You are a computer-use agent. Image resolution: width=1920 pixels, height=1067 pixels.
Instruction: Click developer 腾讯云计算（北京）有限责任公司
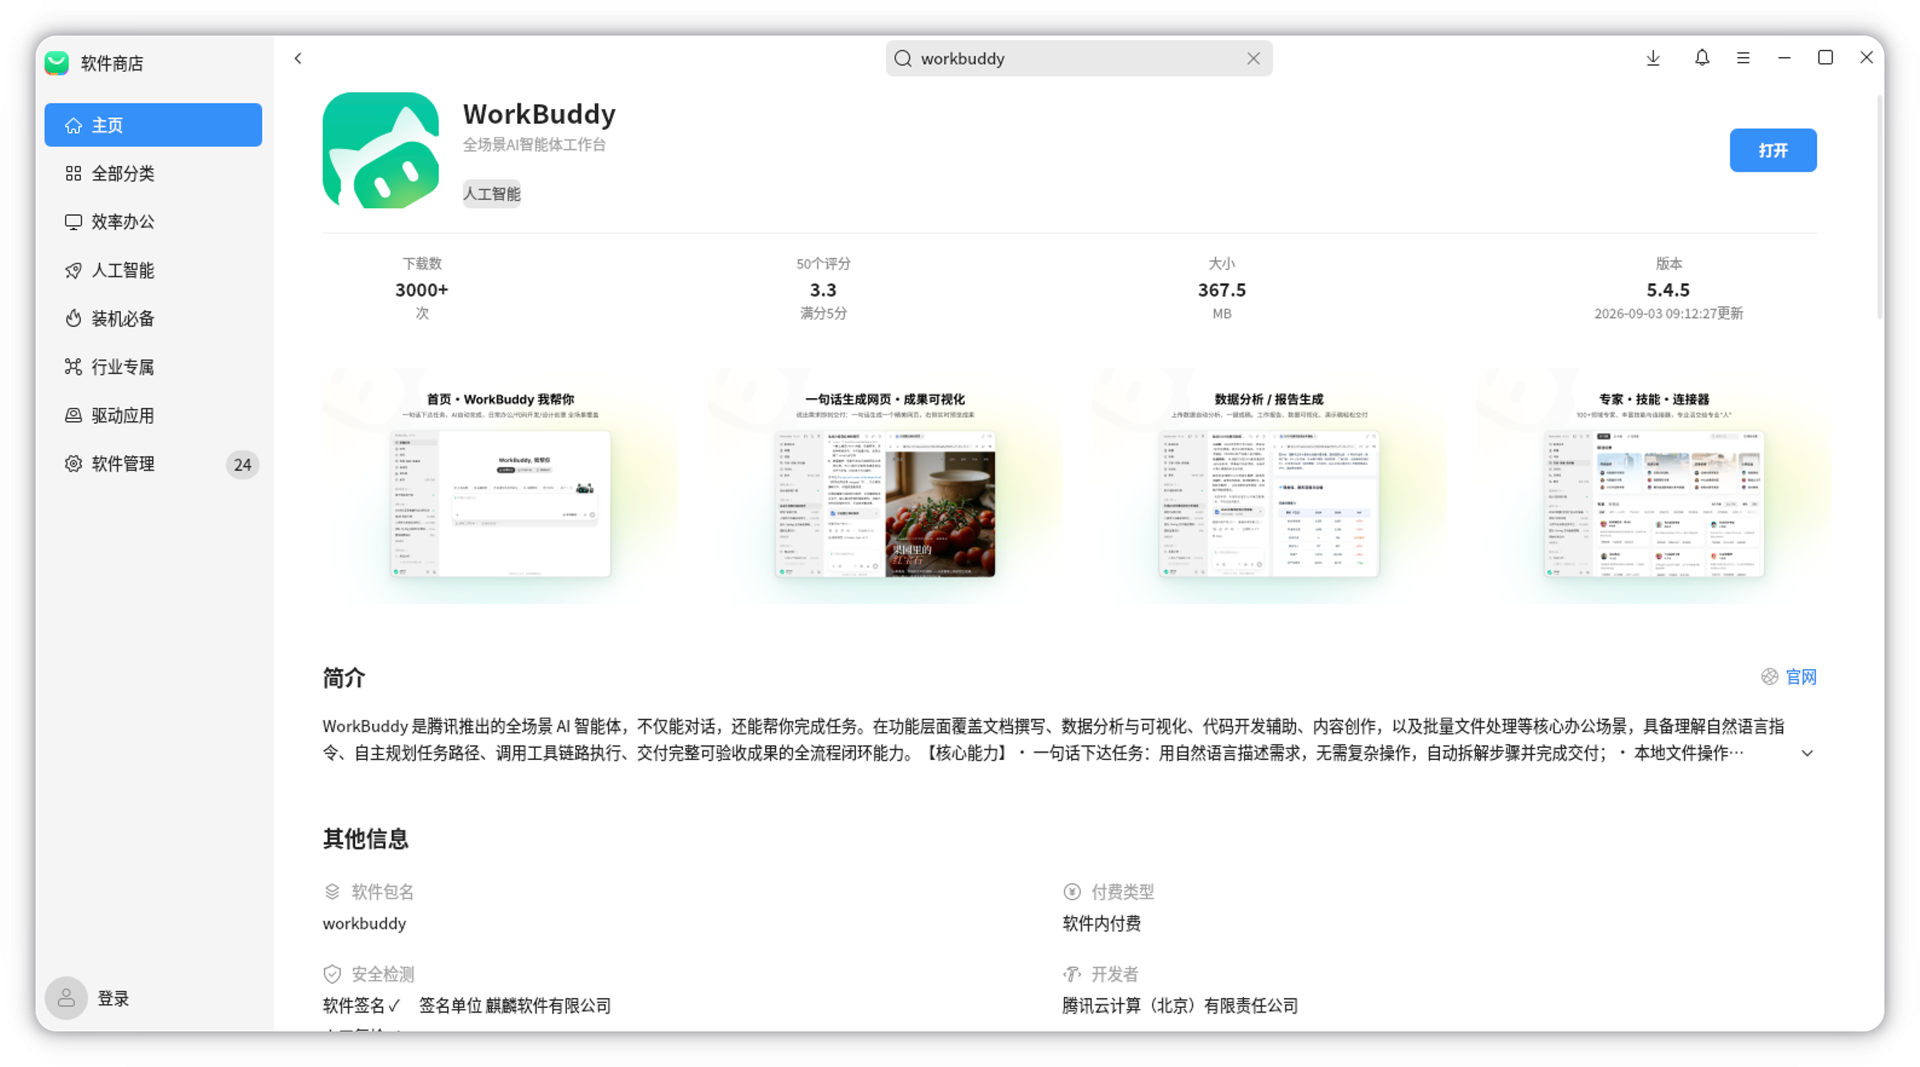tap(1180, 1006)
